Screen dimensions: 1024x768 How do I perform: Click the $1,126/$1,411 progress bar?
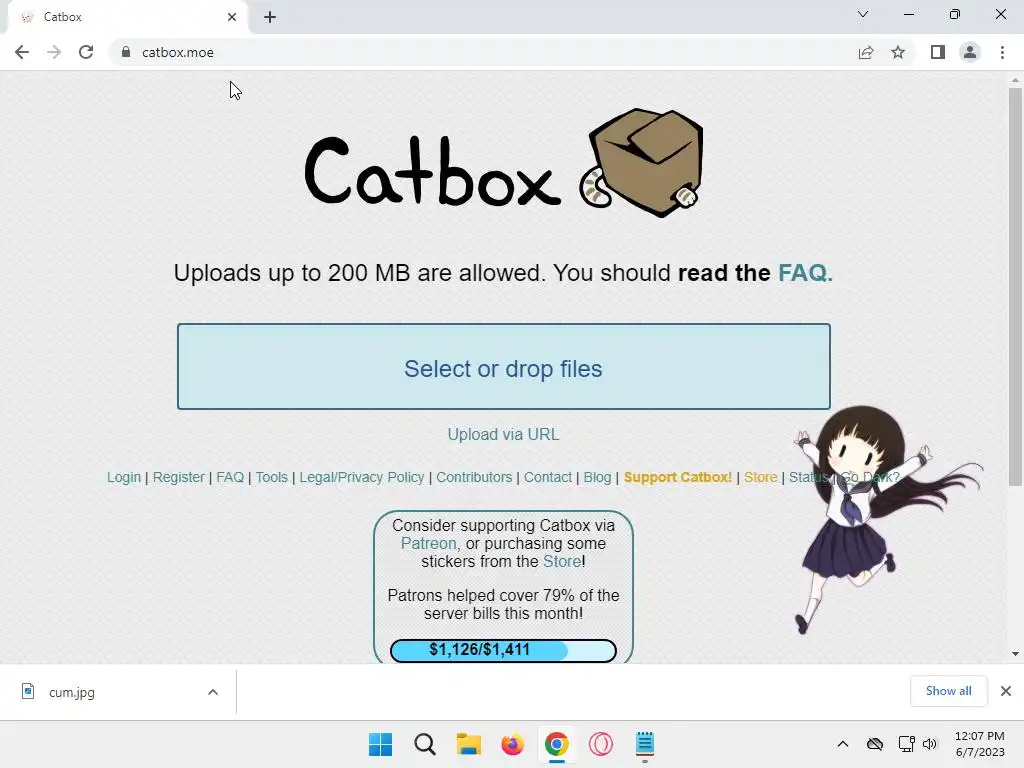pyautogui.click(x=504, y=650)
